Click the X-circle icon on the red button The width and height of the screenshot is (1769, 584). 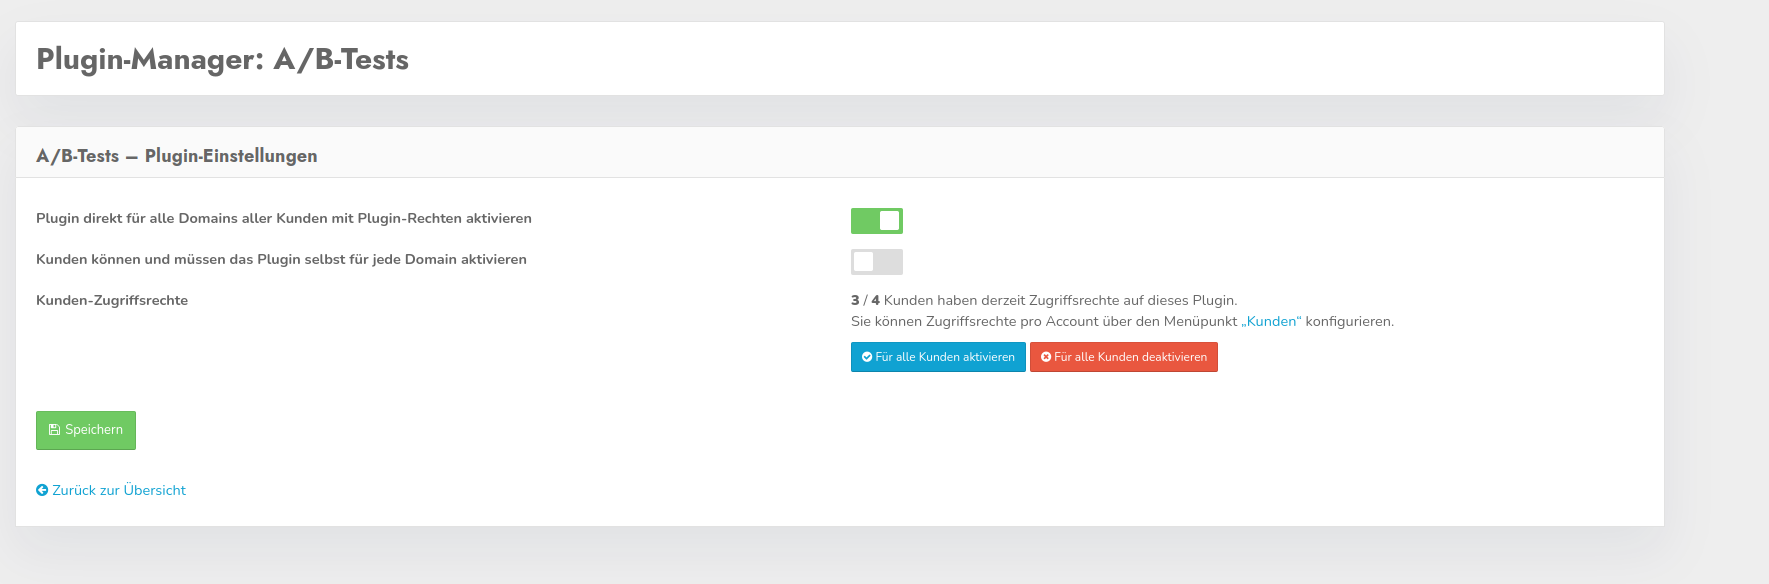(1046, 357)
